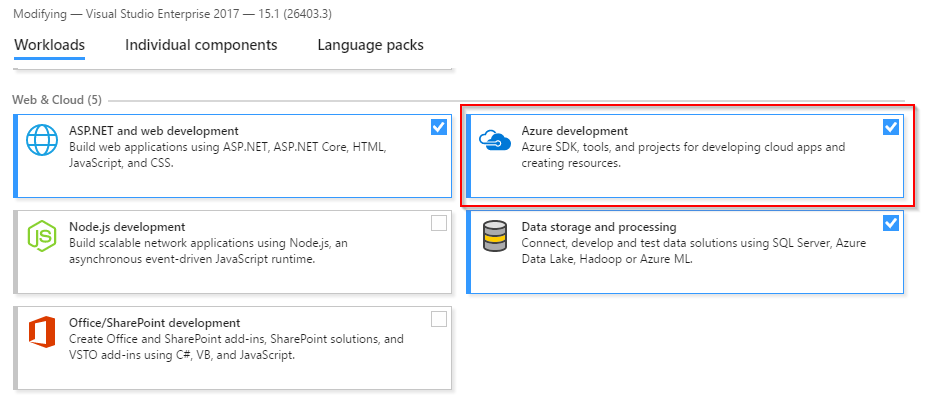Click the Data storage database icon
The image size is (933, 404).
[495, 236]
